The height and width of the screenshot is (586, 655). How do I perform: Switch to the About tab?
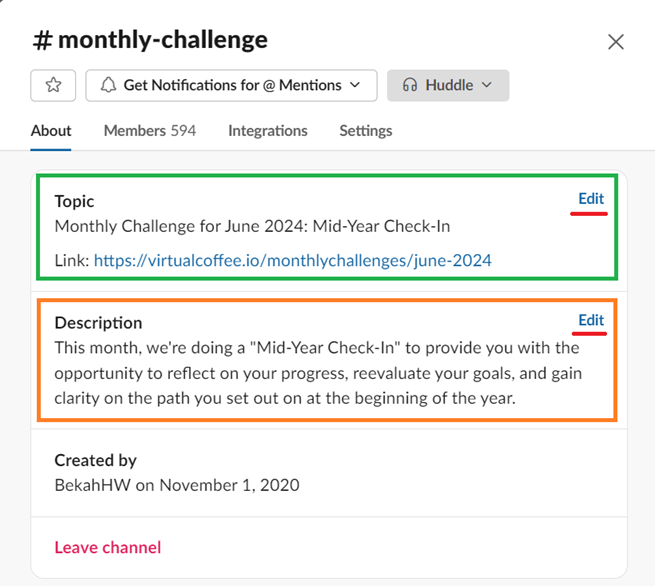[x=51, y=131]
